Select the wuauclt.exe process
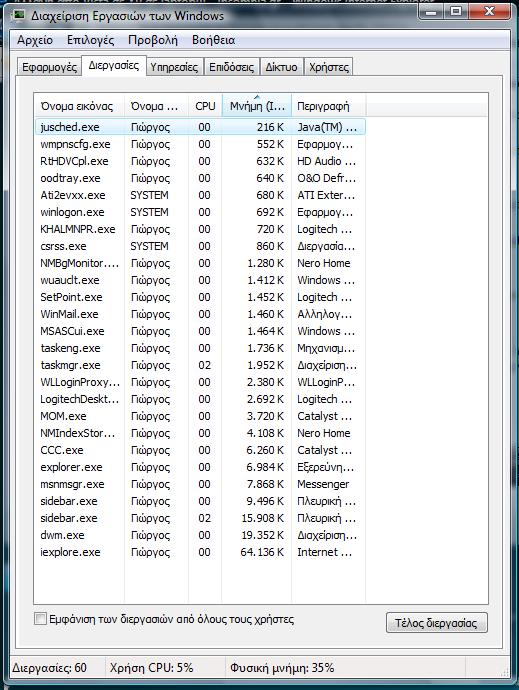This screenshot has height=690, width=519. point(200,280)
